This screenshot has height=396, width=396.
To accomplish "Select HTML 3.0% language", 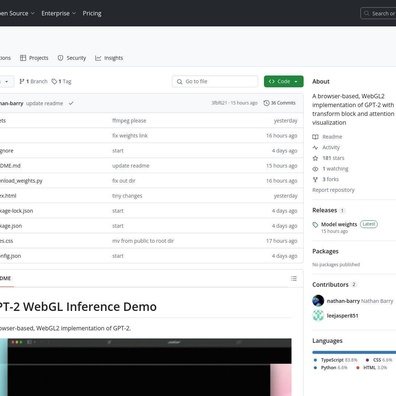I will tap(372, 368).
